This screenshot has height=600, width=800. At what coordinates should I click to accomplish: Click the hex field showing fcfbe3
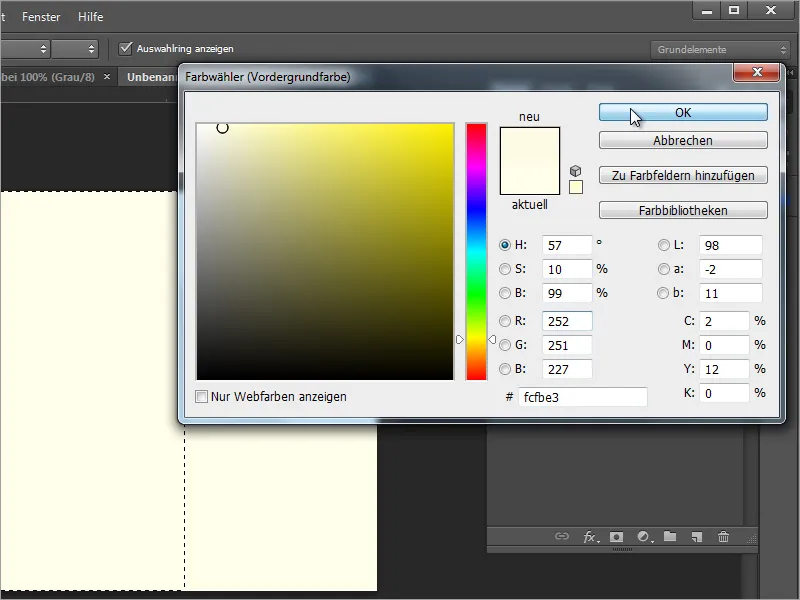tap(583, 397)
